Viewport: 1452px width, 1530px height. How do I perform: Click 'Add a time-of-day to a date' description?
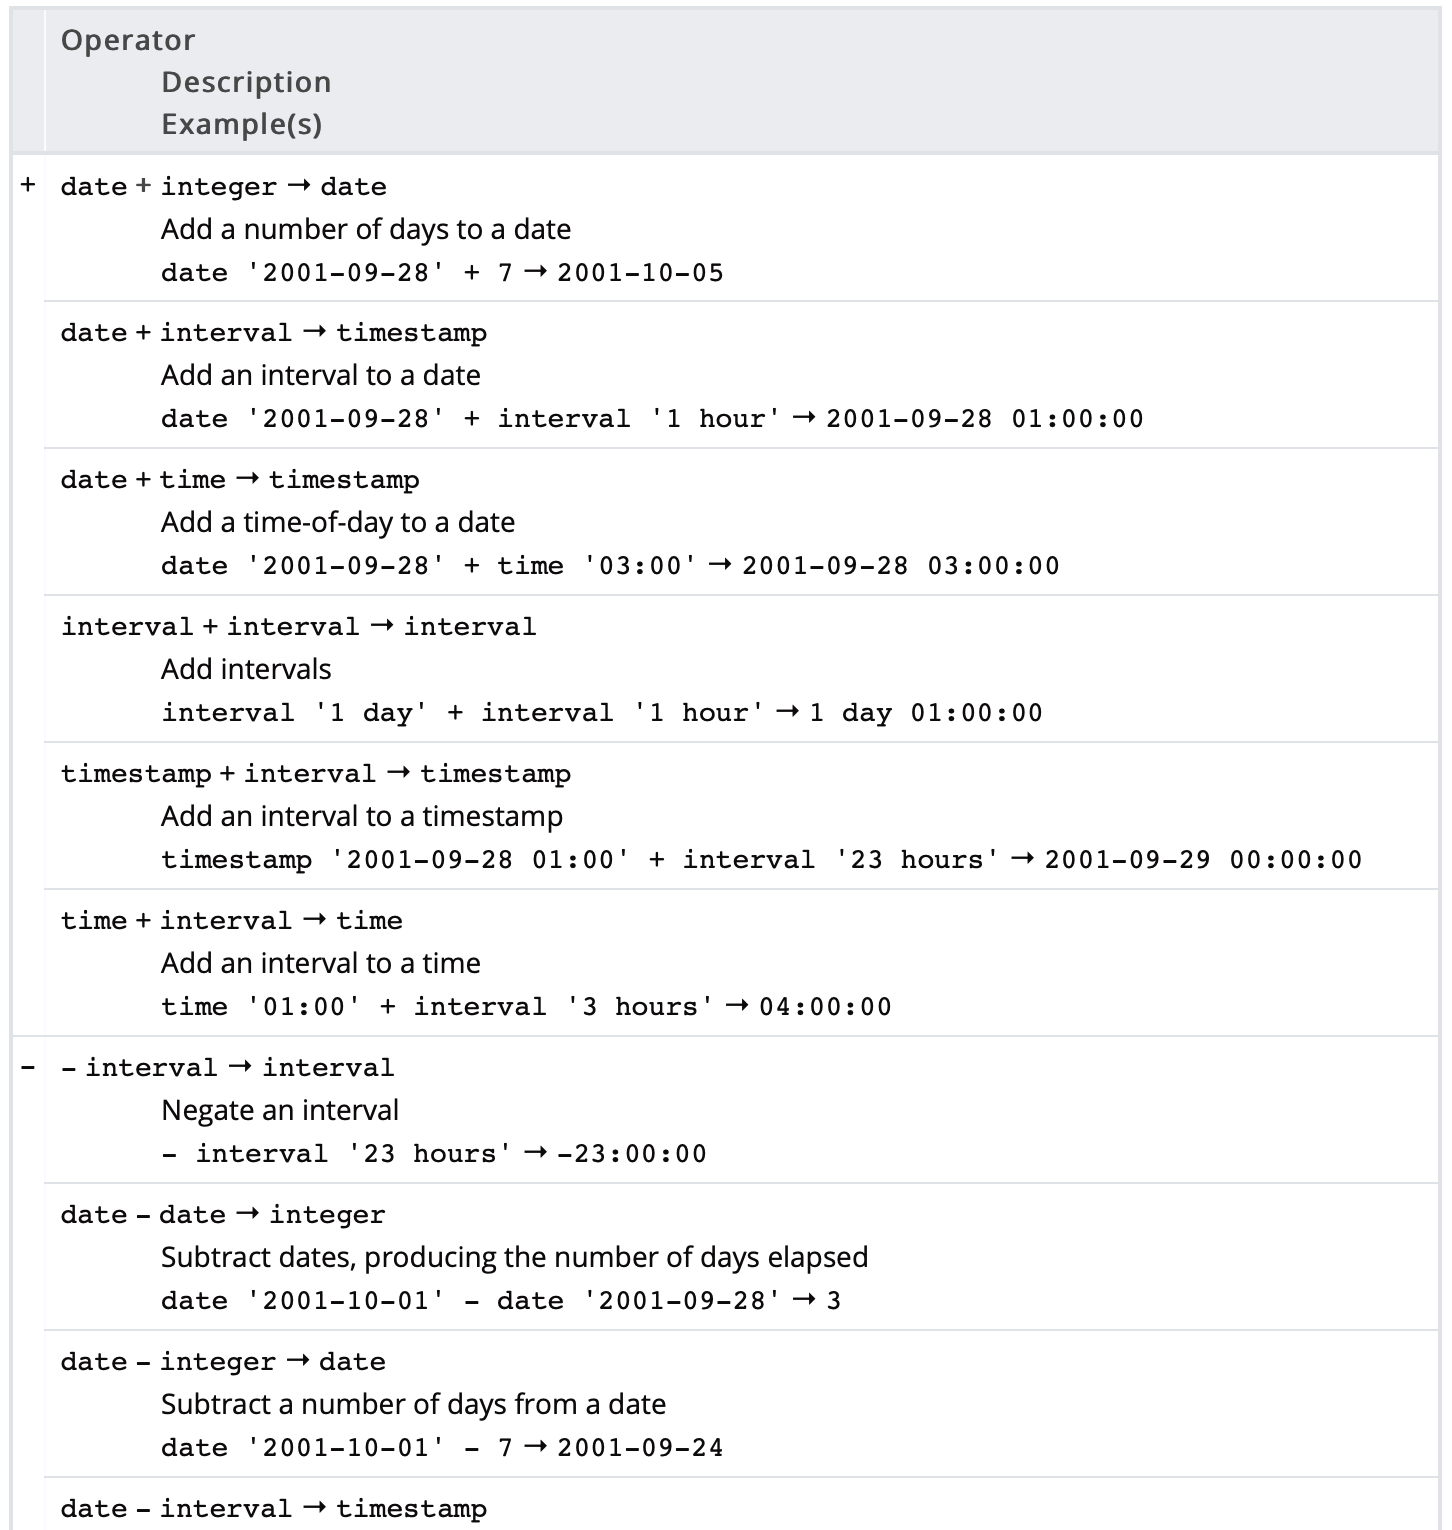(338, 522)
